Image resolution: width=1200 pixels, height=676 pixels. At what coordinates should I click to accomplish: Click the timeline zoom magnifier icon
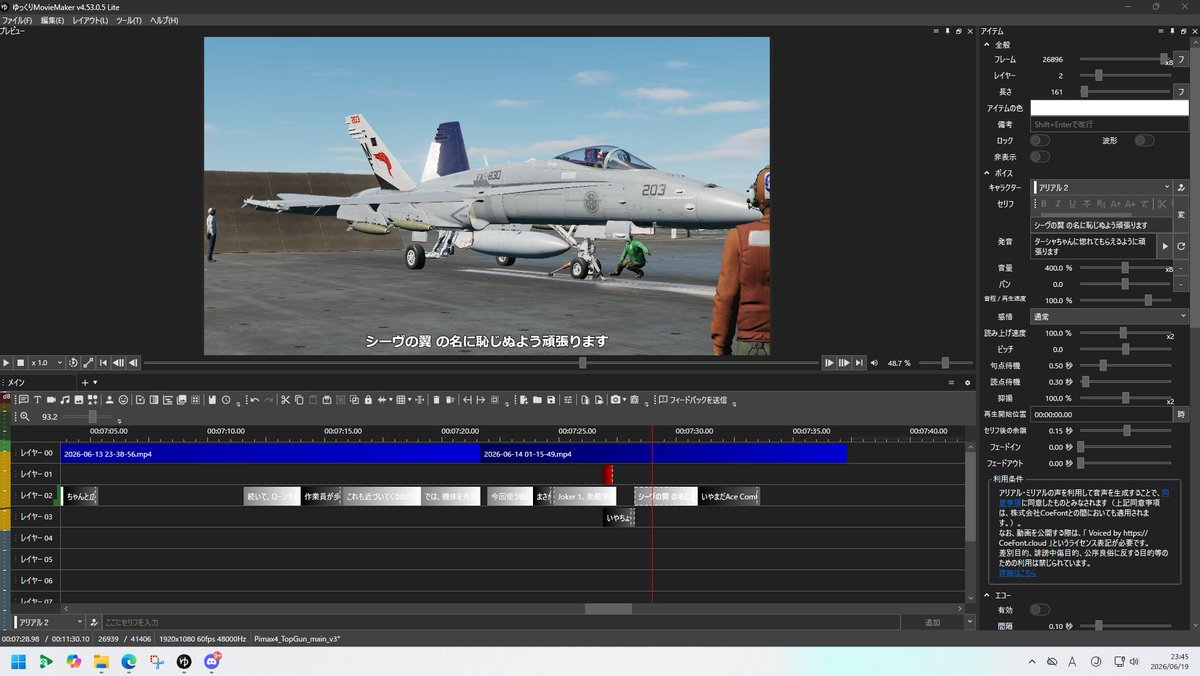tap(25, 417)
